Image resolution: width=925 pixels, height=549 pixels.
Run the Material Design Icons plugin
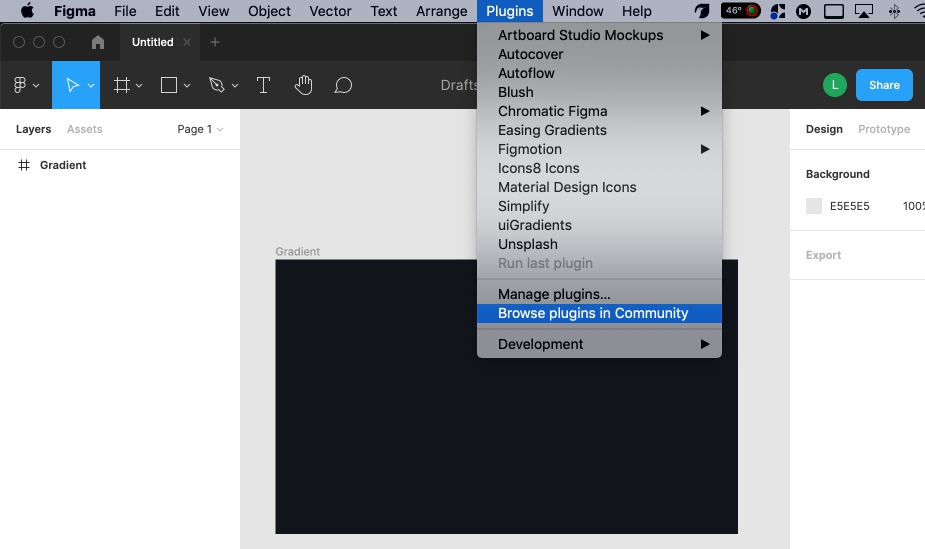(x=599, y=187)
